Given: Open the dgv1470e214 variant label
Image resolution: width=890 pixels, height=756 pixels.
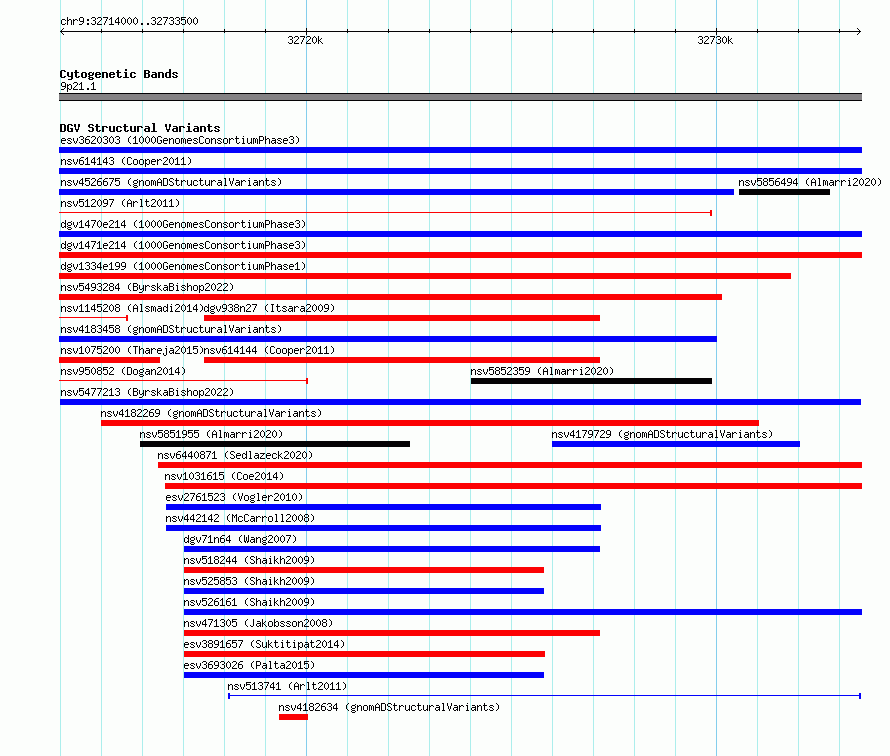Looking at the screenshot, I should [183, 224].
